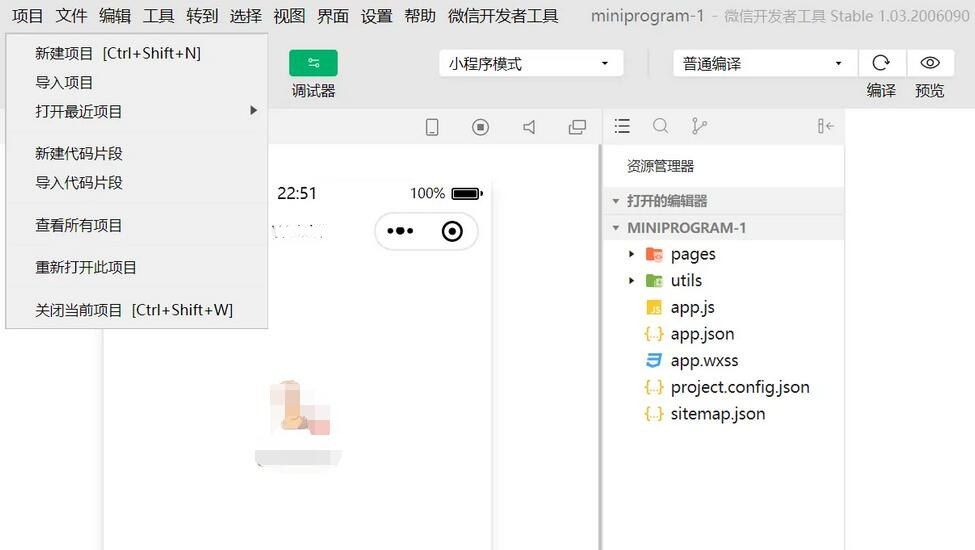Open the 编辑 menu
The height and width of the screenshot is (550, 975).
click(x=115, y=16)
